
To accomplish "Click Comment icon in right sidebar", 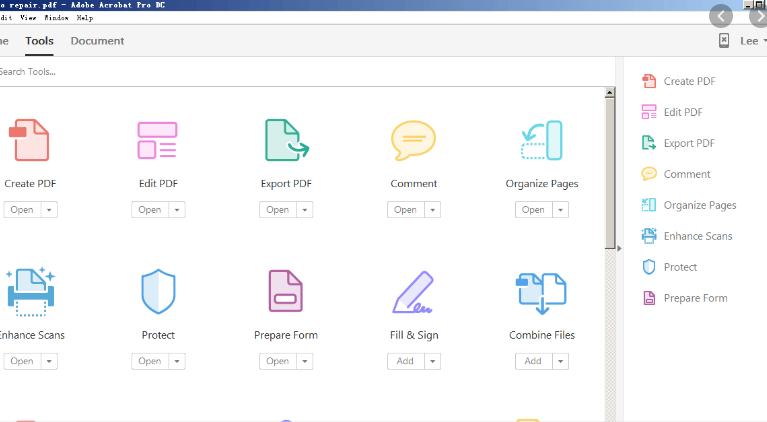I will click(649, 174).
